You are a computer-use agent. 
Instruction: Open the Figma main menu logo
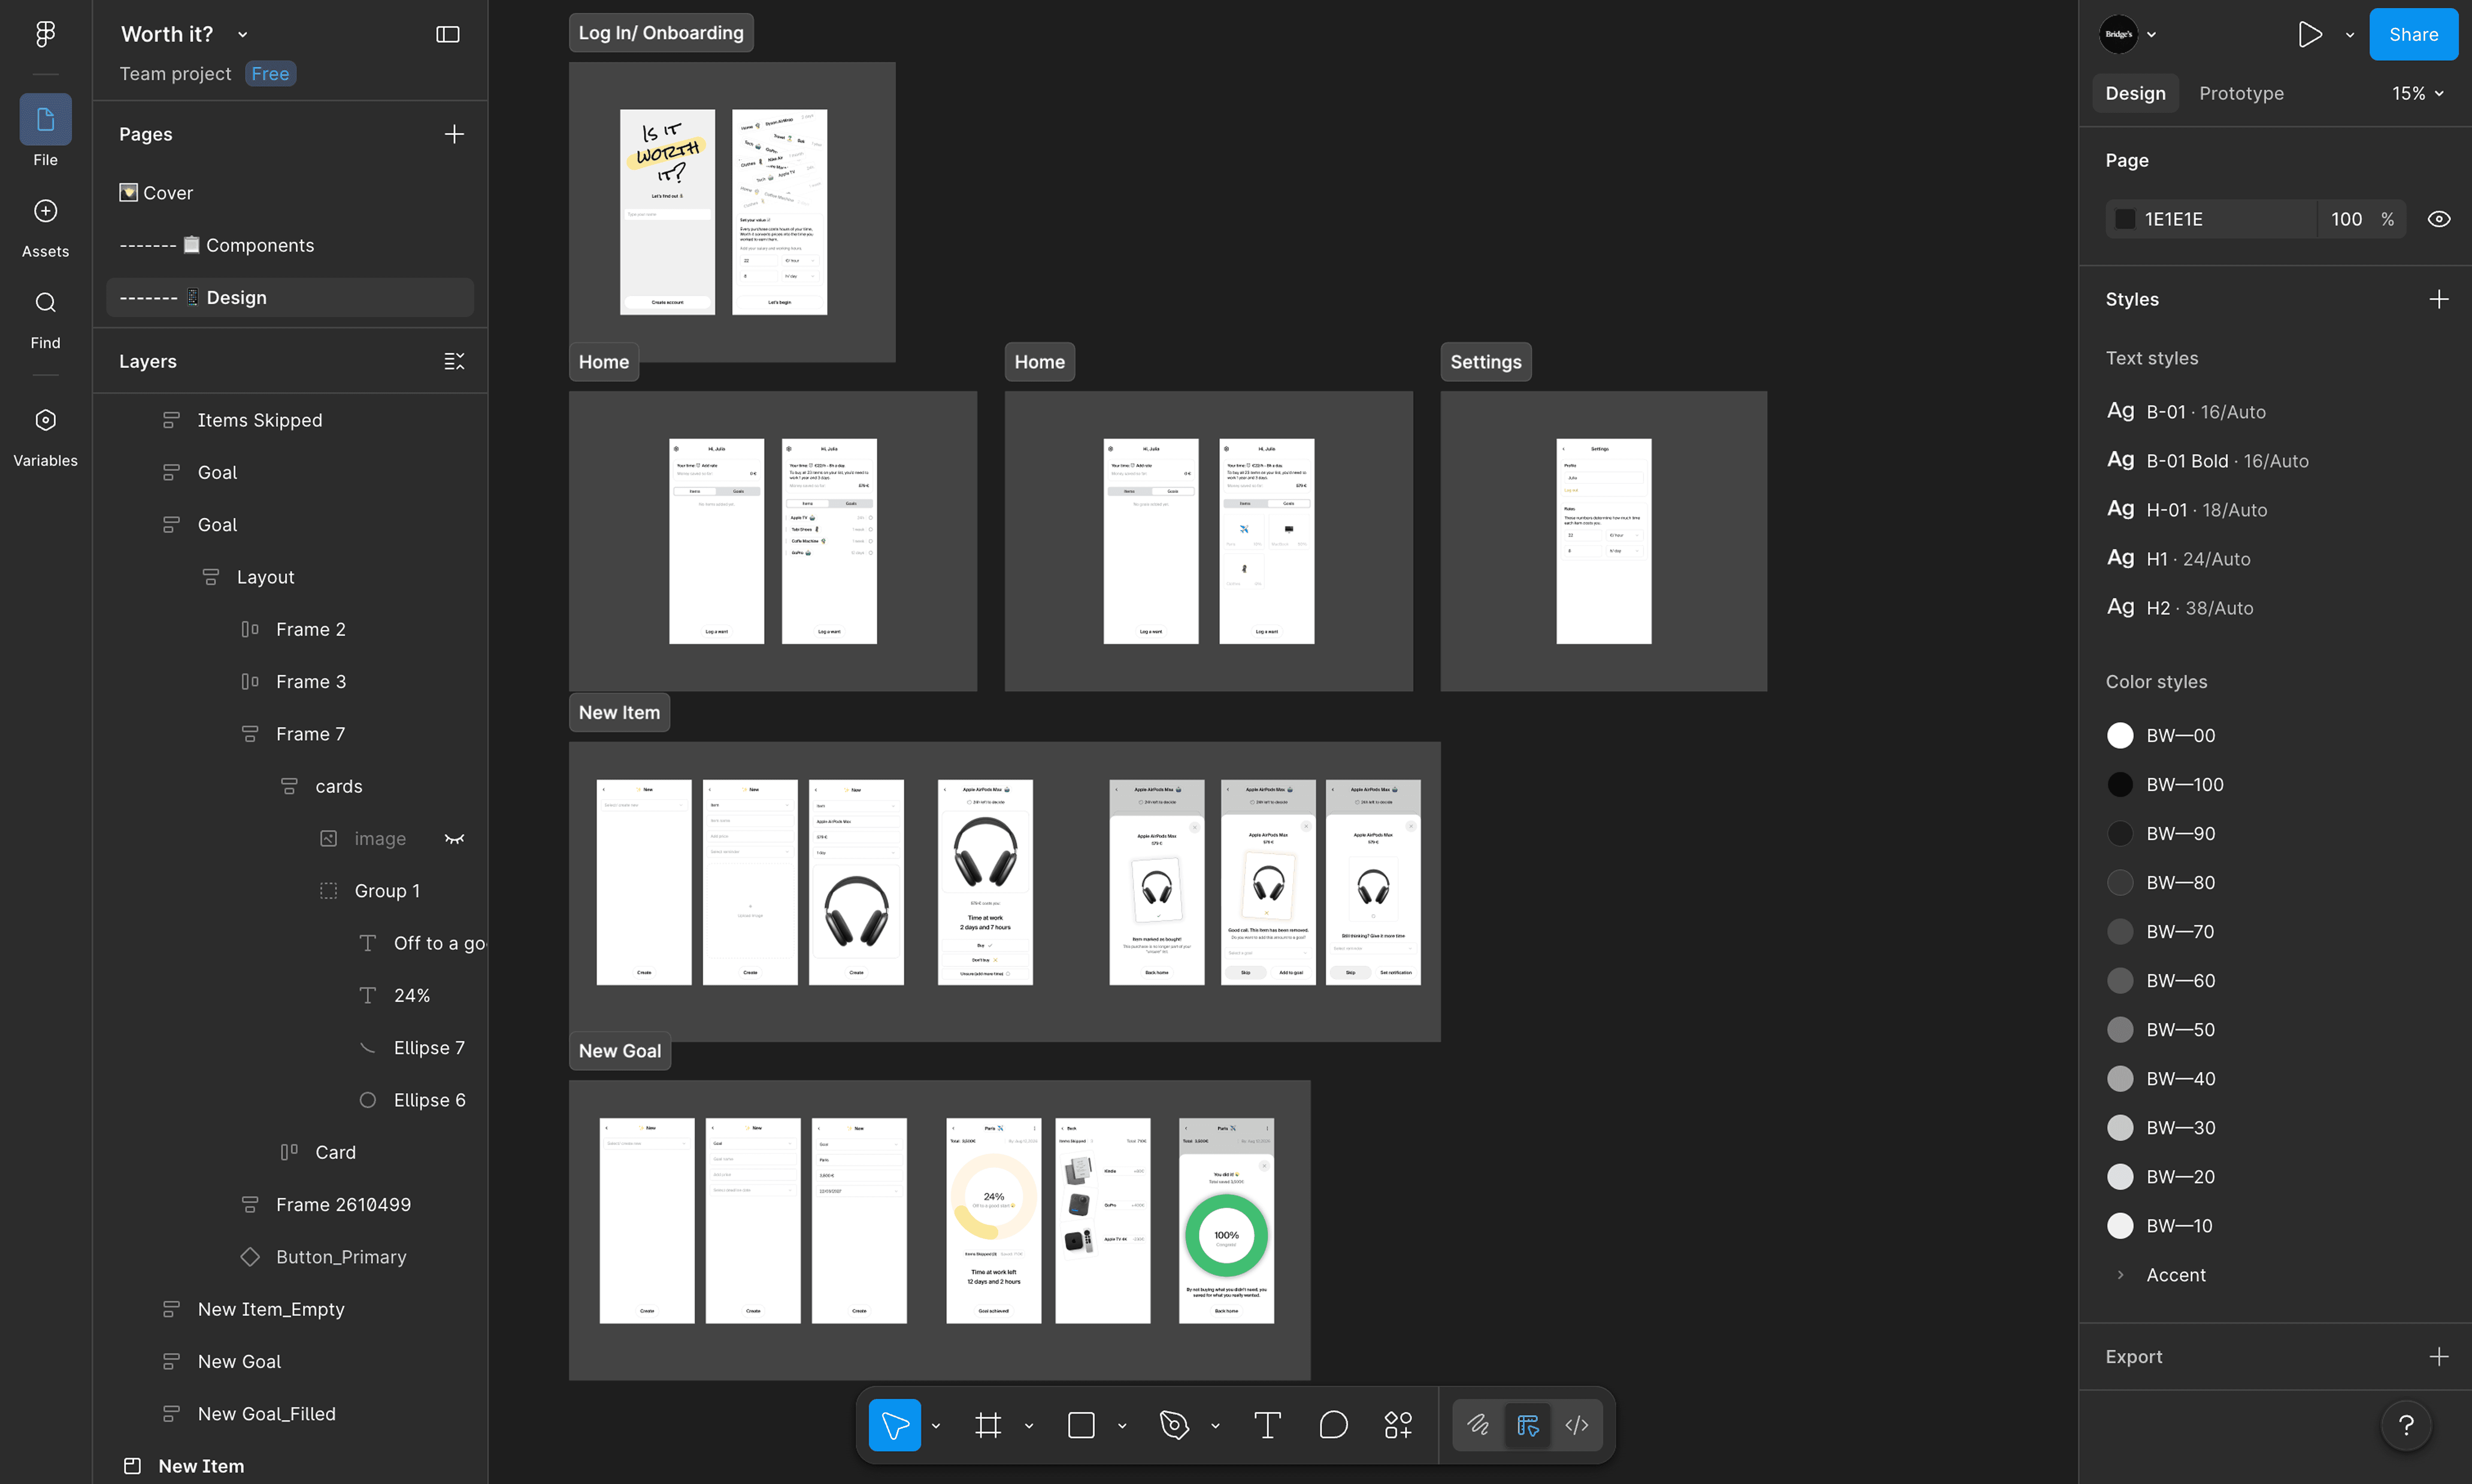(45, 34)
